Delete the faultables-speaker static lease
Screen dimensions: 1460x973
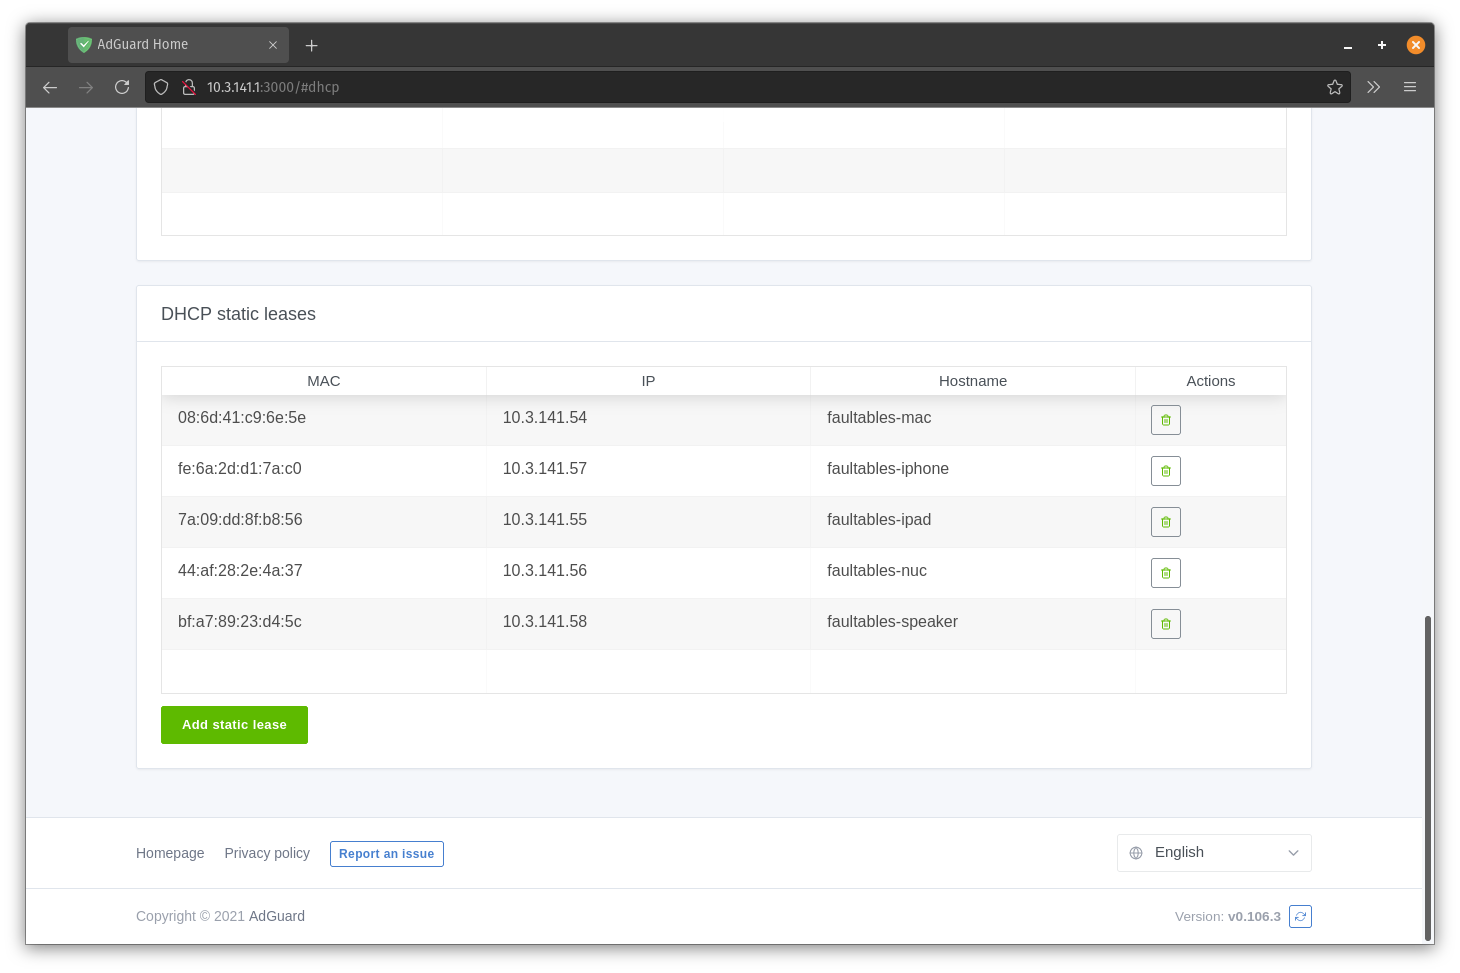click(x=1165, y=624)
